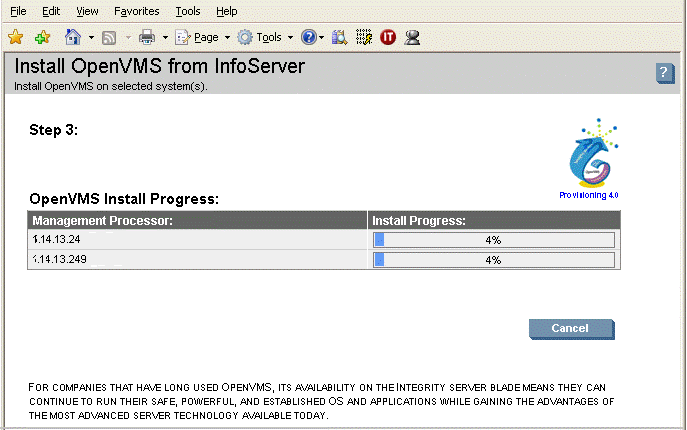Click the red IT toolbar icon

tap(388, 37)
